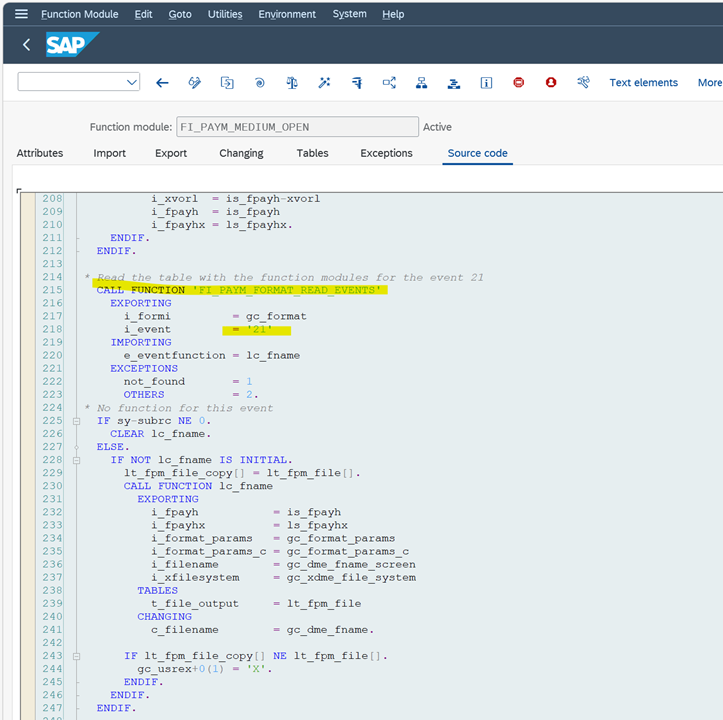The width and height of the screenshot is (723, 720).
Task: Click 'c_filename' on line 241
Action: tap(185, 630)
